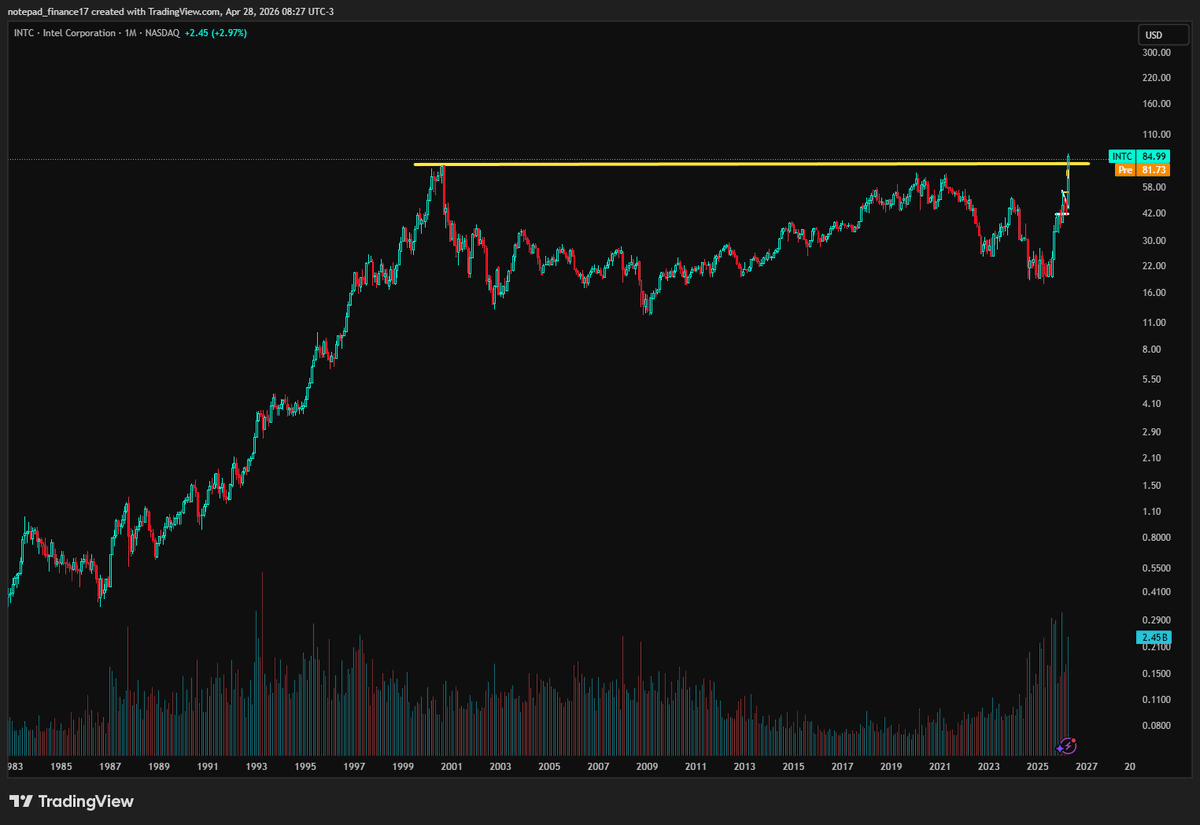Click the 2.90 price axis label
Screen dimensions: 1200x825
point(1152,431)
